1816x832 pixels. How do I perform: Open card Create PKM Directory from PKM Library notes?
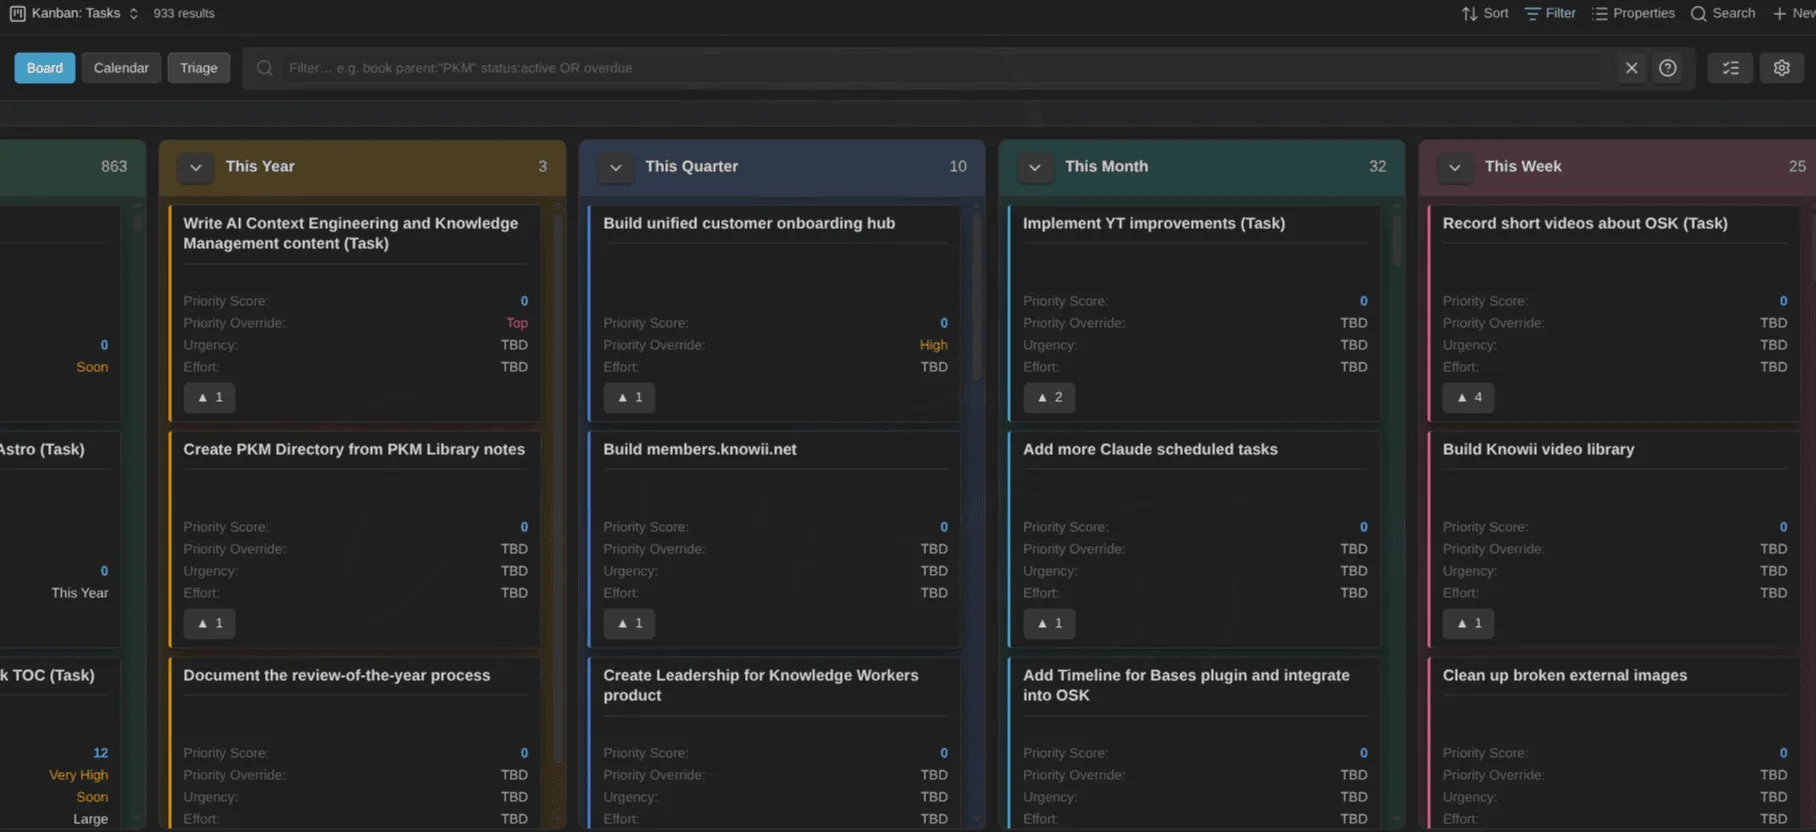(354, 449)
